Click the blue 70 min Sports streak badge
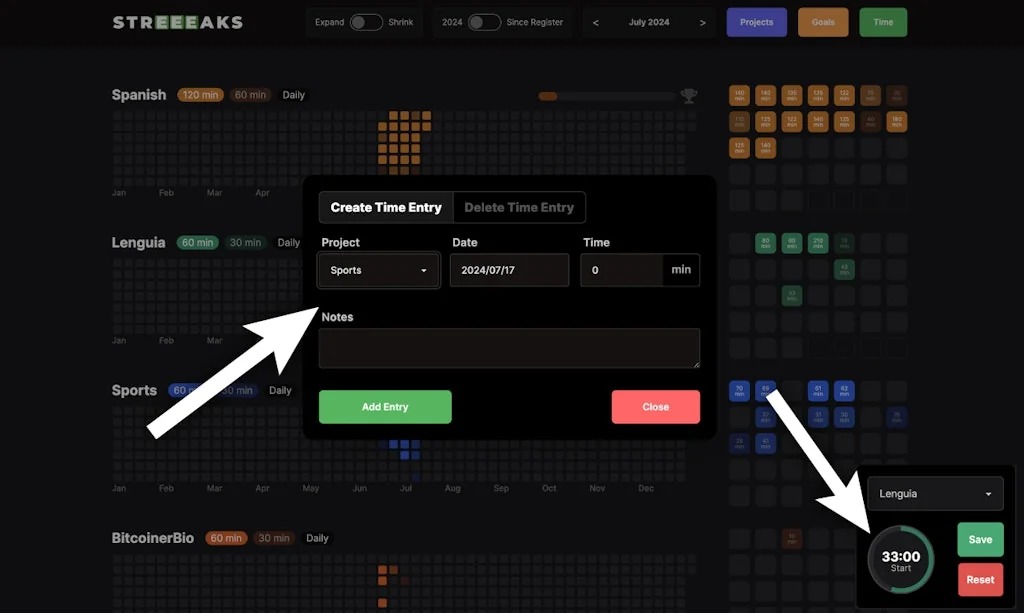The image size is (1024, 613). 739,391
